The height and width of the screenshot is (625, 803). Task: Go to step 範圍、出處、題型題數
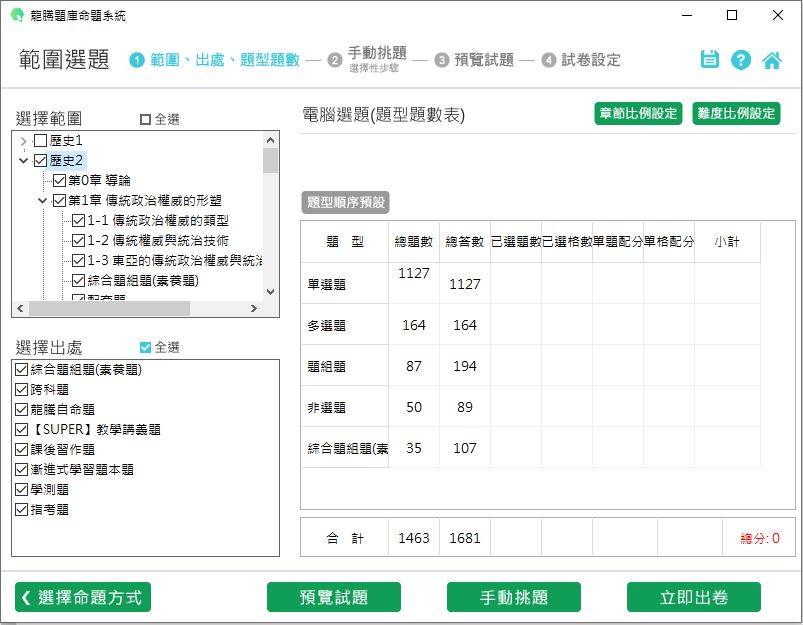225,60
